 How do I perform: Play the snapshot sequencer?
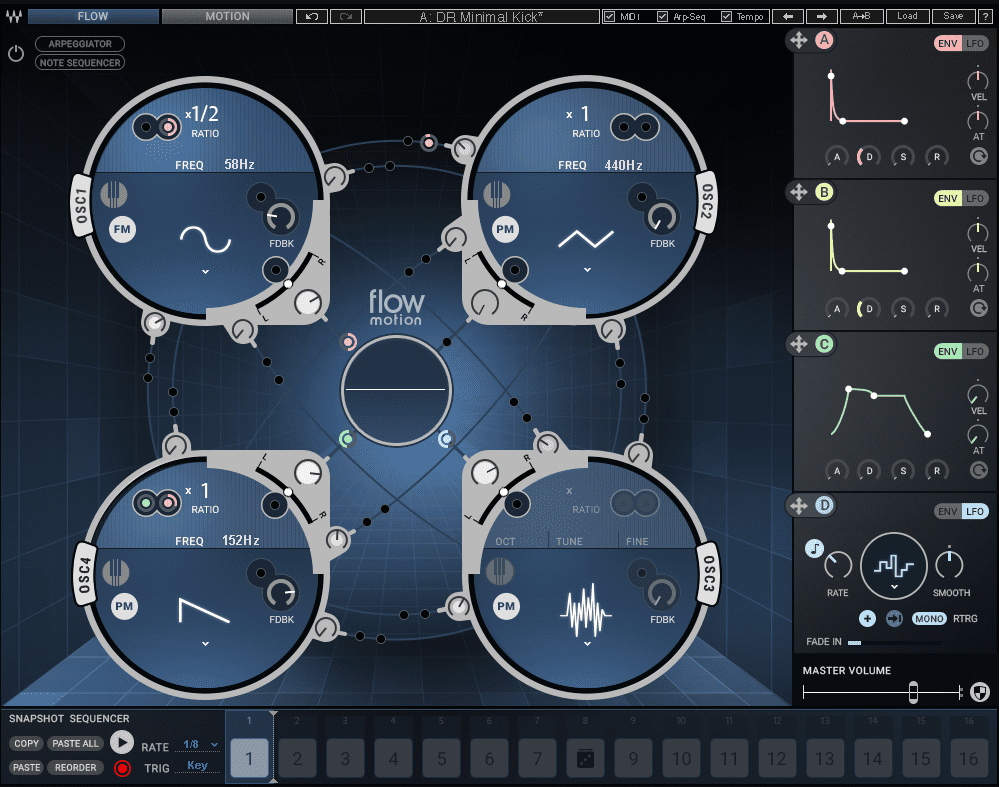121,742
